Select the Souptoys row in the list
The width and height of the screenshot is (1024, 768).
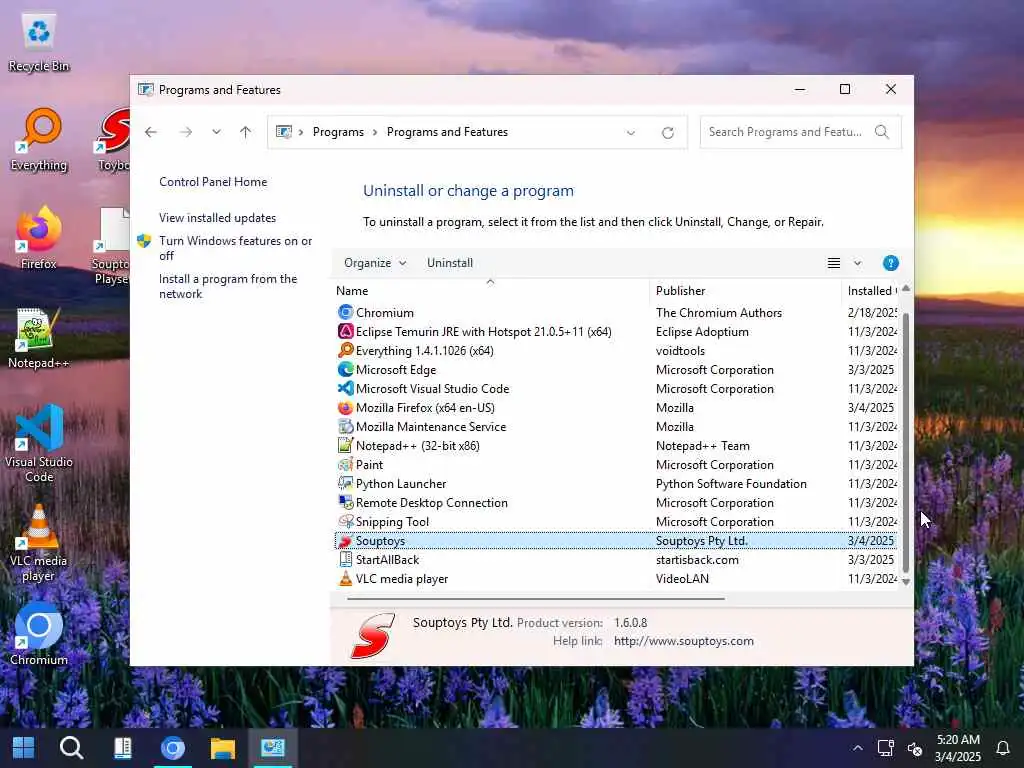(615, 541)
